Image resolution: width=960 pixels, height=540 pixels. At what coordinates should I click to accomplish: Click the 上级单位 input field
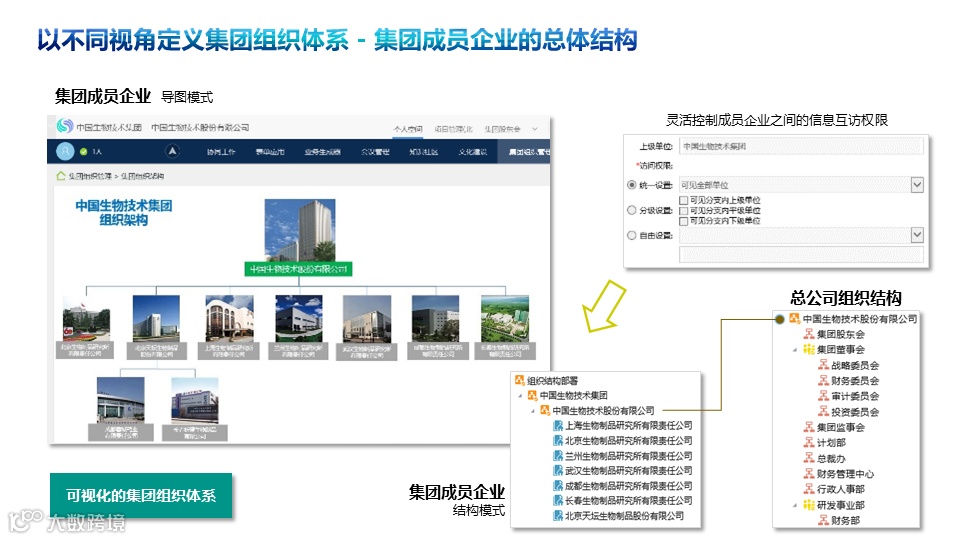pyautogui.click(x=801, y=146)
